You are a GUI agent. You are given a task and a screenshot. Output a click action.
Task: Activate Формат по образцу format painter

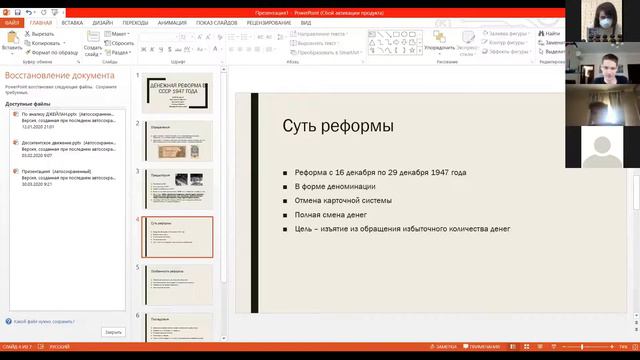click(x=51, y=52)
